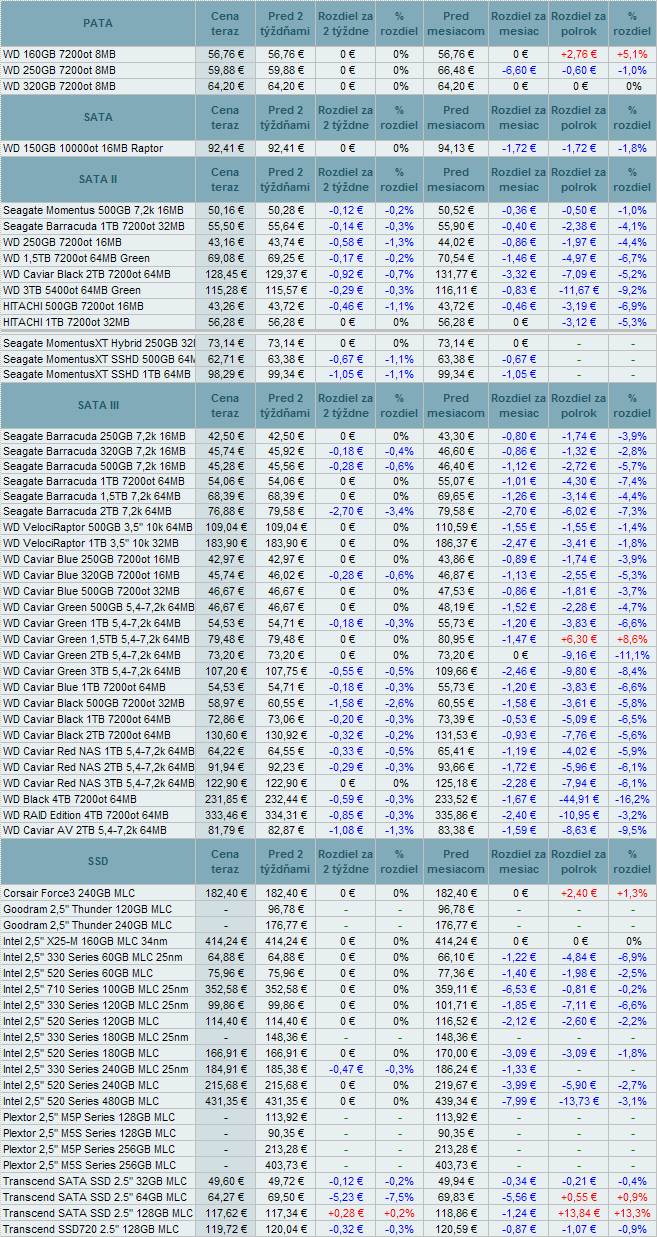The image size is (657, 1237).
Task: Select the WD 160GB 7200ot 8MB row name
Action: [x=59, y=54]
